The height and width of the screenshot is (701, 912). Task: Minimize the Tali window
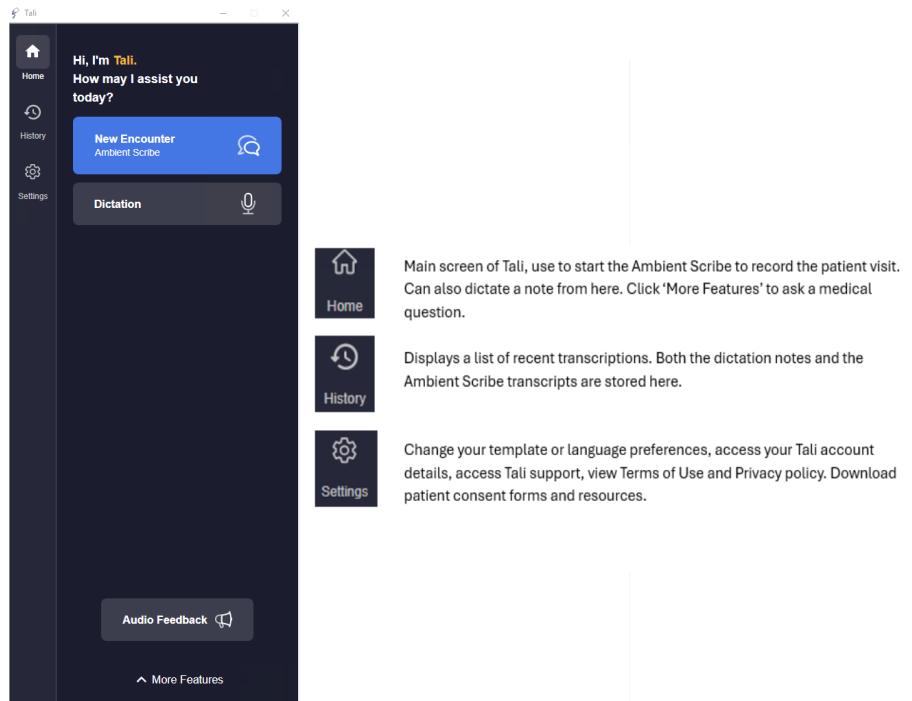(x=223, y=13)
